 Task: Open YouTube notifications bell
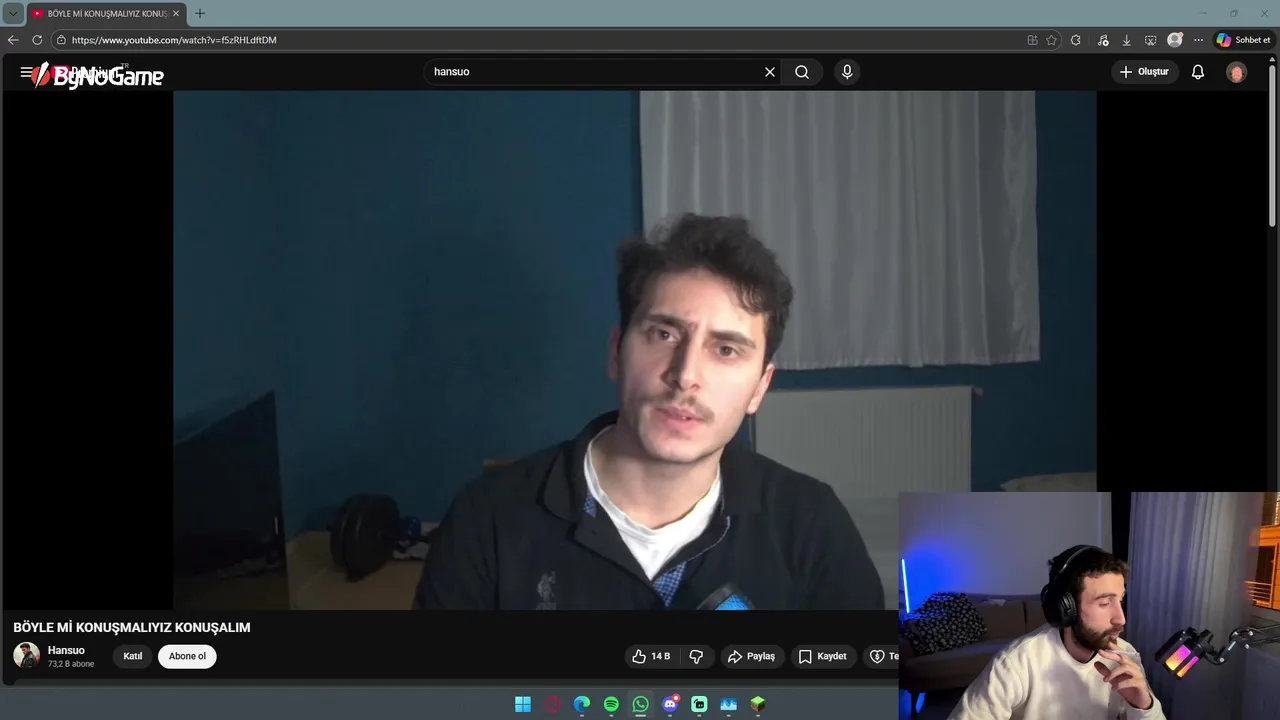[x=1198, y=72]
